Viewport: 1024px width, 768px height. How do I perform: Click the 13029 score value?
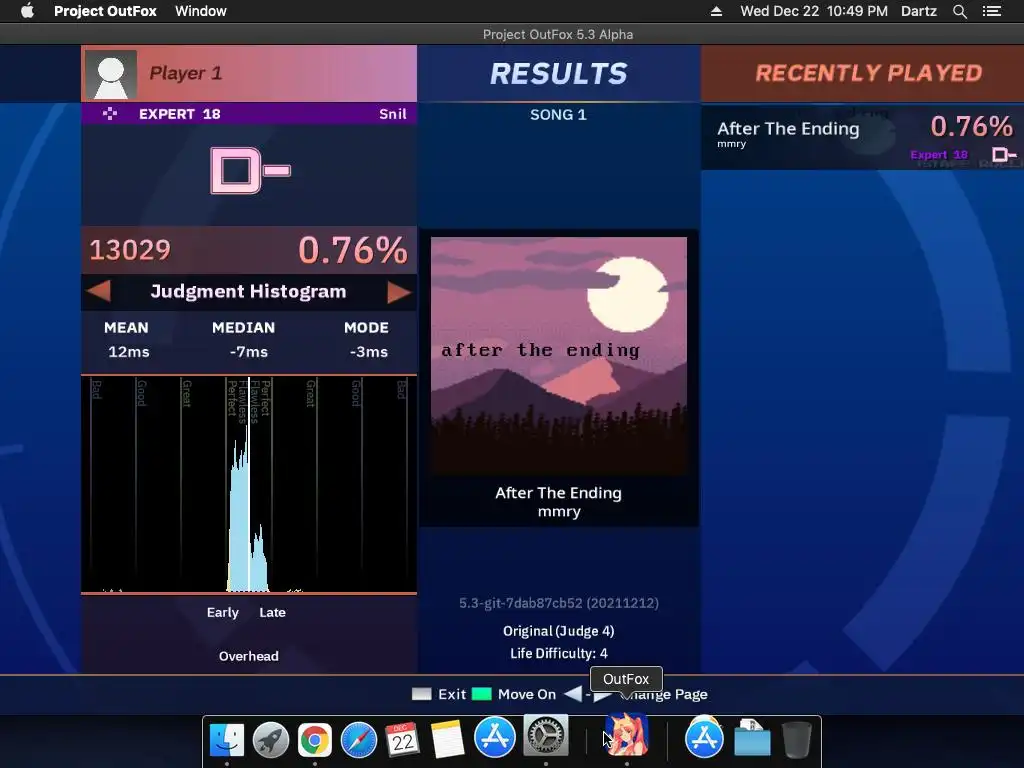tap(130, 250)
